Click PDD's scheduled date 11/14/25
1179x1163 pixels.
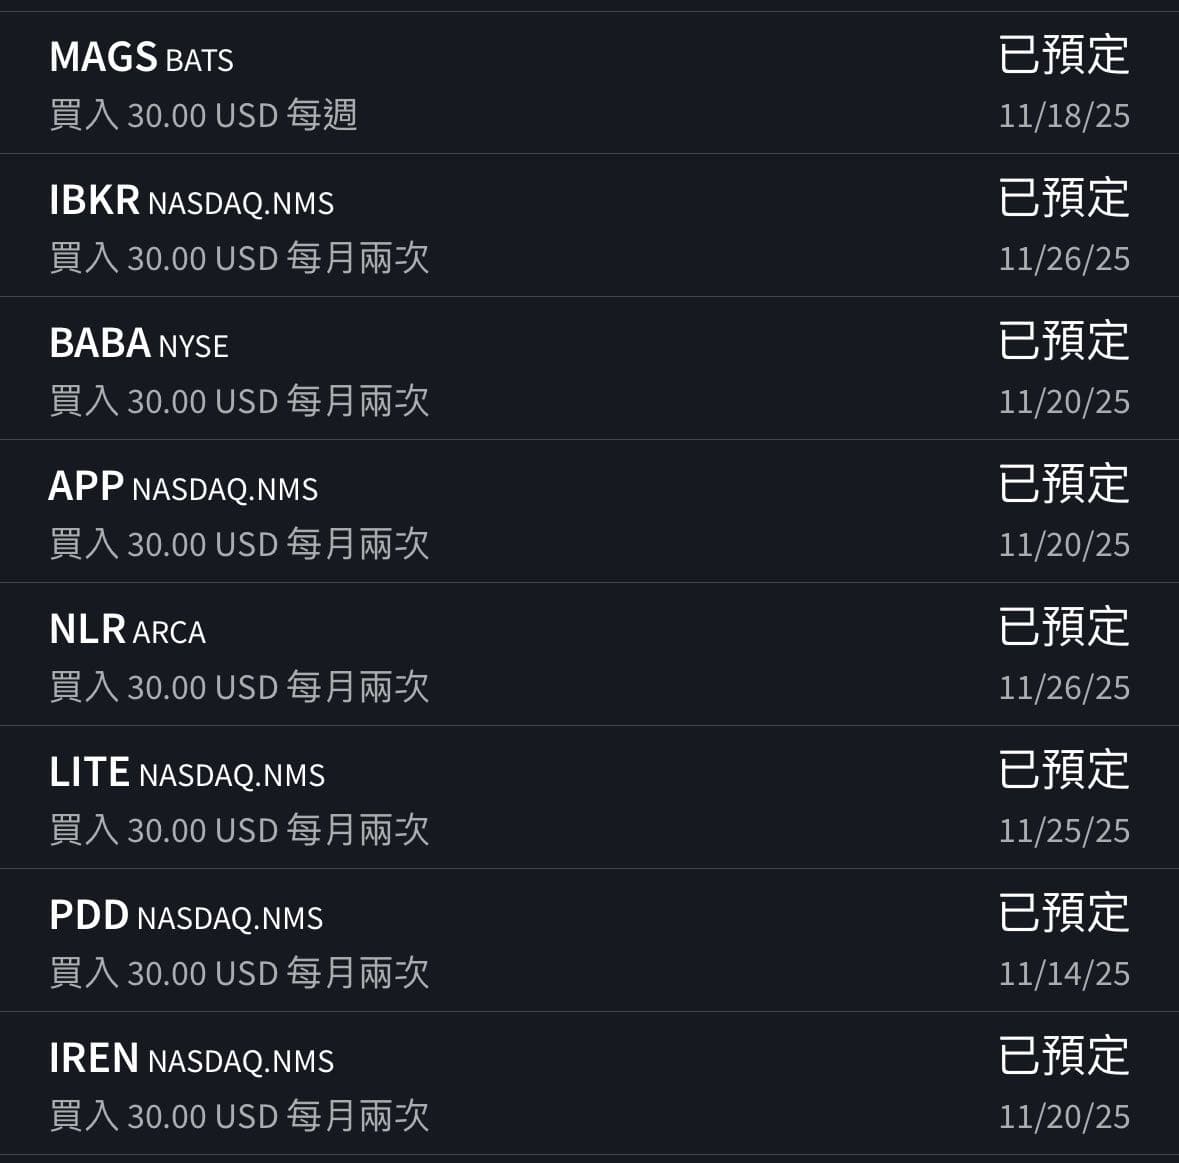pos(1064,974)
